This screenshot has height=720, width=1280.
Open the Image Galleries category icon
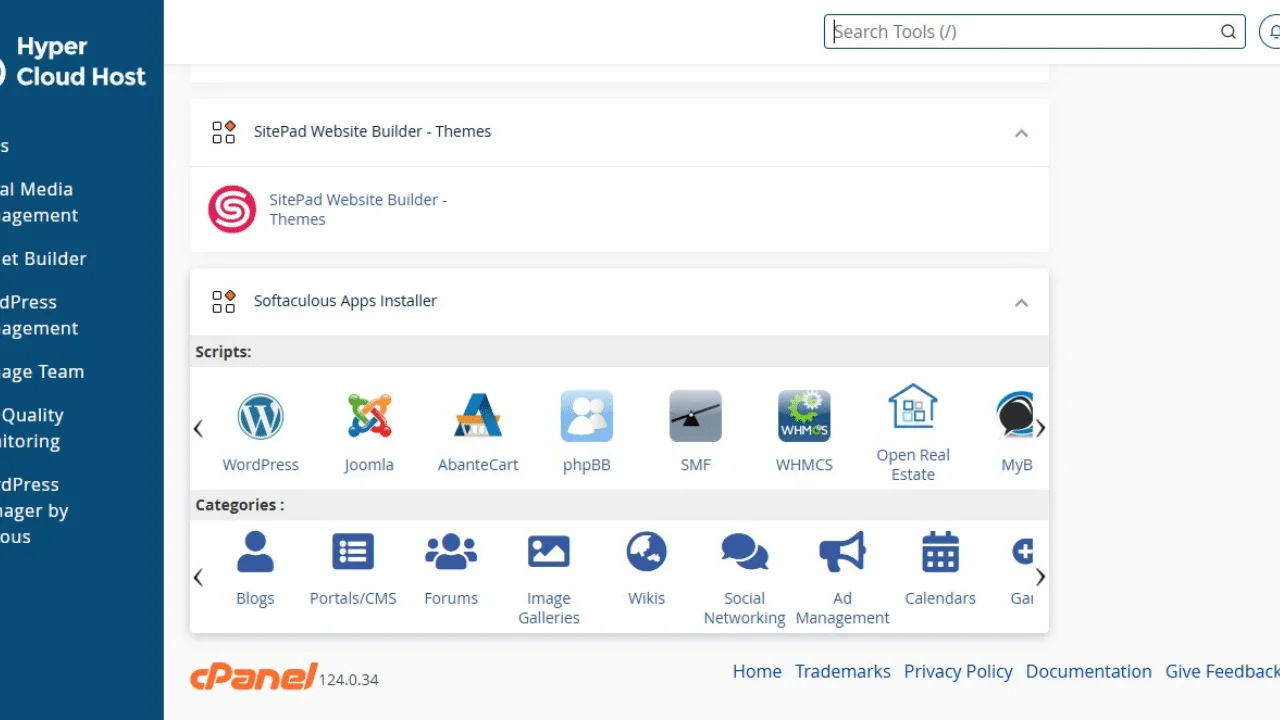click(x=549, y=551)
